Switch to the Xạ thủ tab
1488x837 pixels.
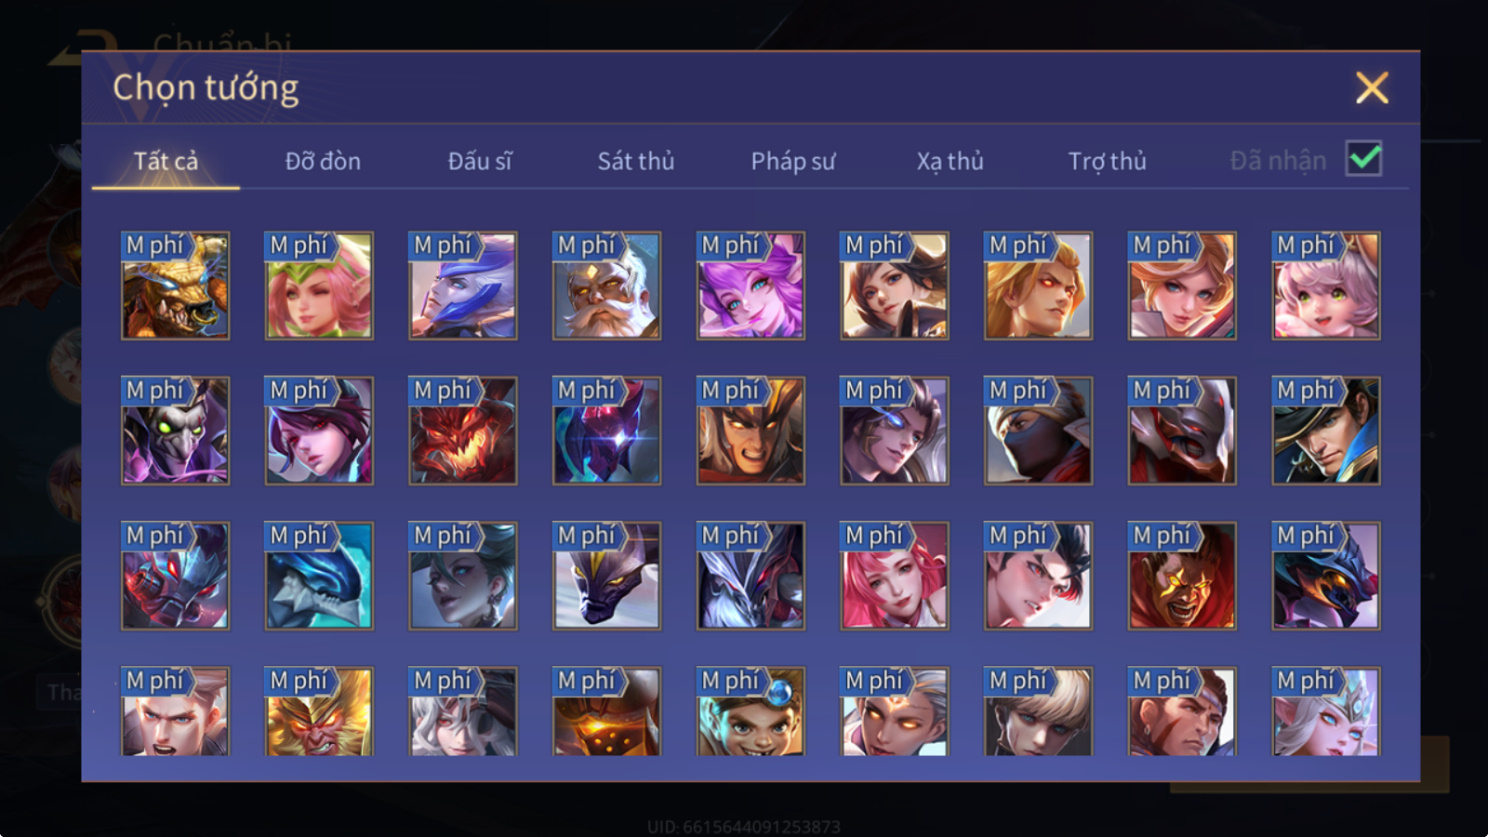coord(950,161)
